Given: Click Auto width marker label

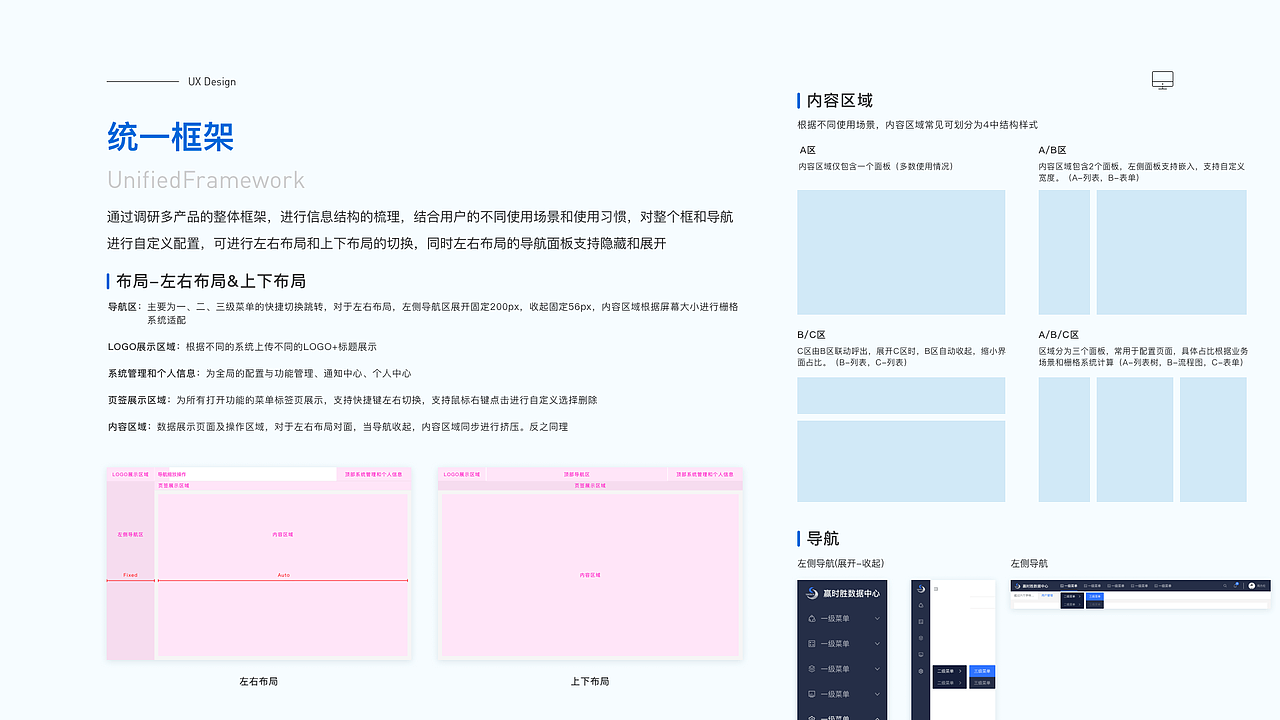Looking at the screenshot, I should tap(283, 575).
